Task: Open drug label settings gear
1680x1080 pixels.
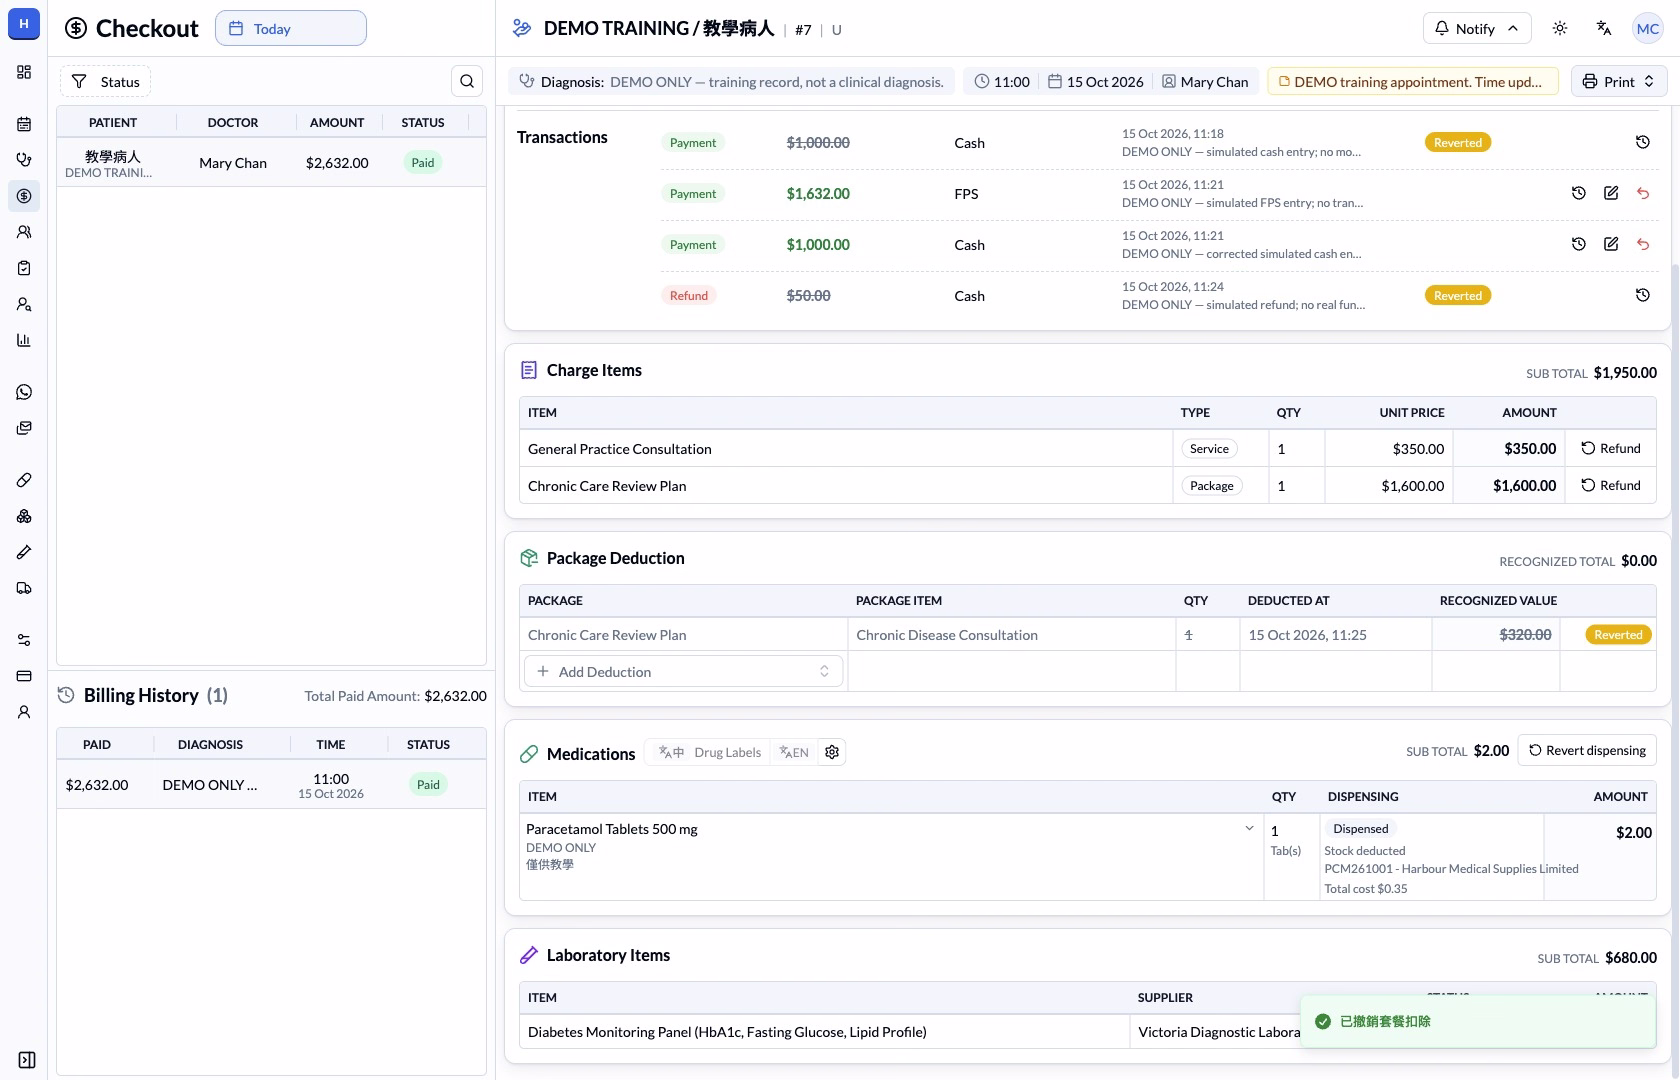Action: (x=832, y=752)
